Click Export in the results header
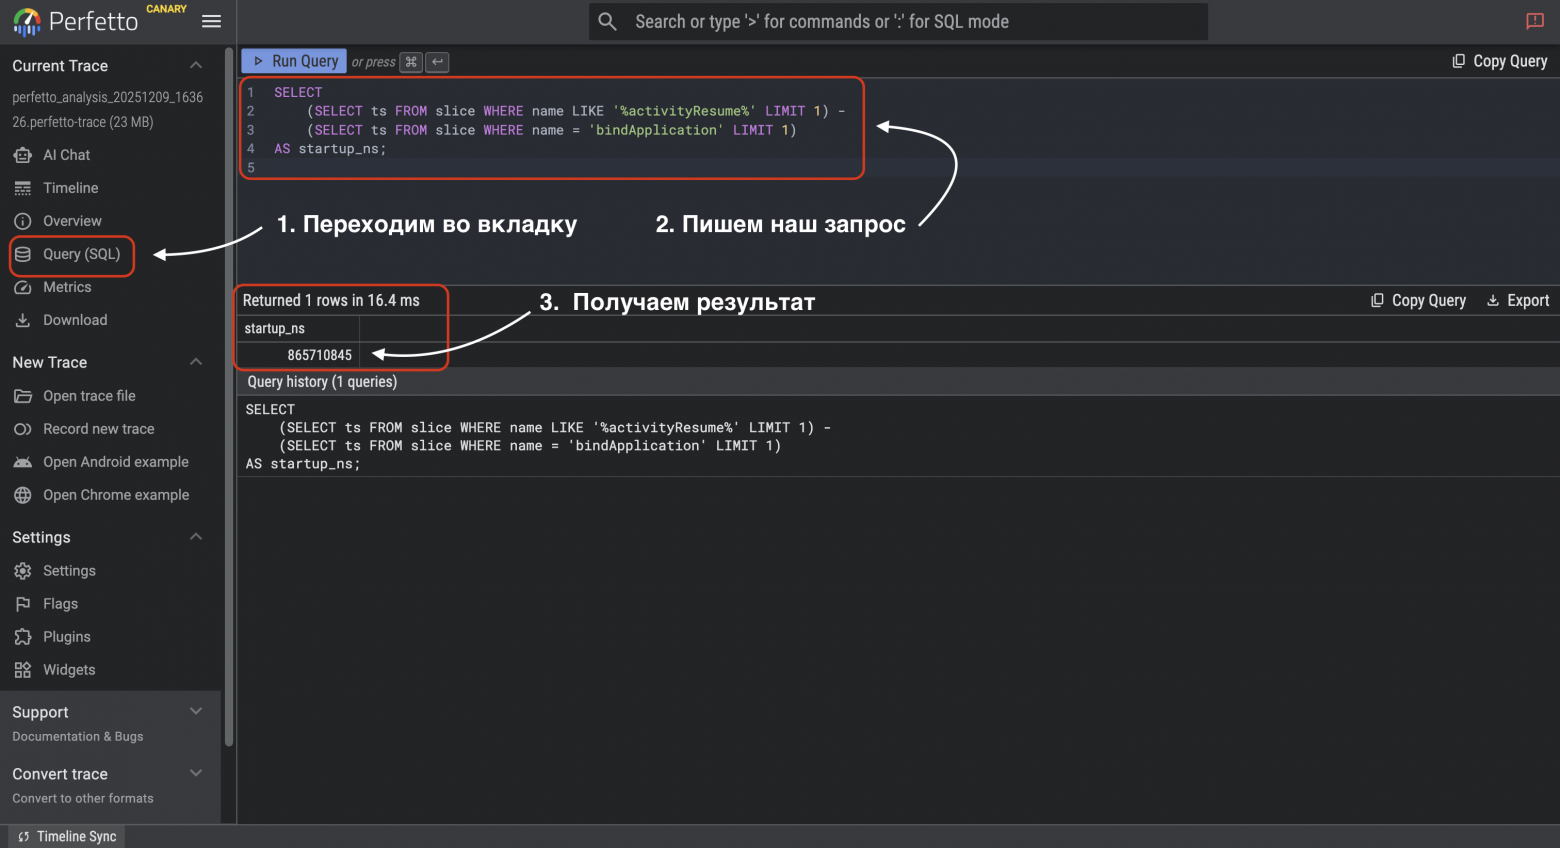 coord(1517,300)
